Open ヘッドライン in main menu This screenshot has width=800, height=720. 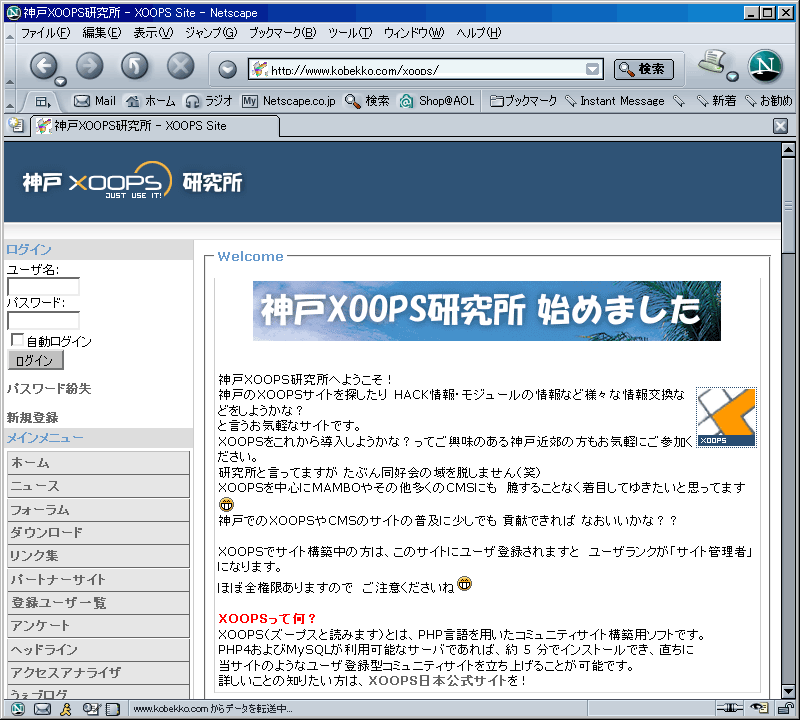pos(98,650)
